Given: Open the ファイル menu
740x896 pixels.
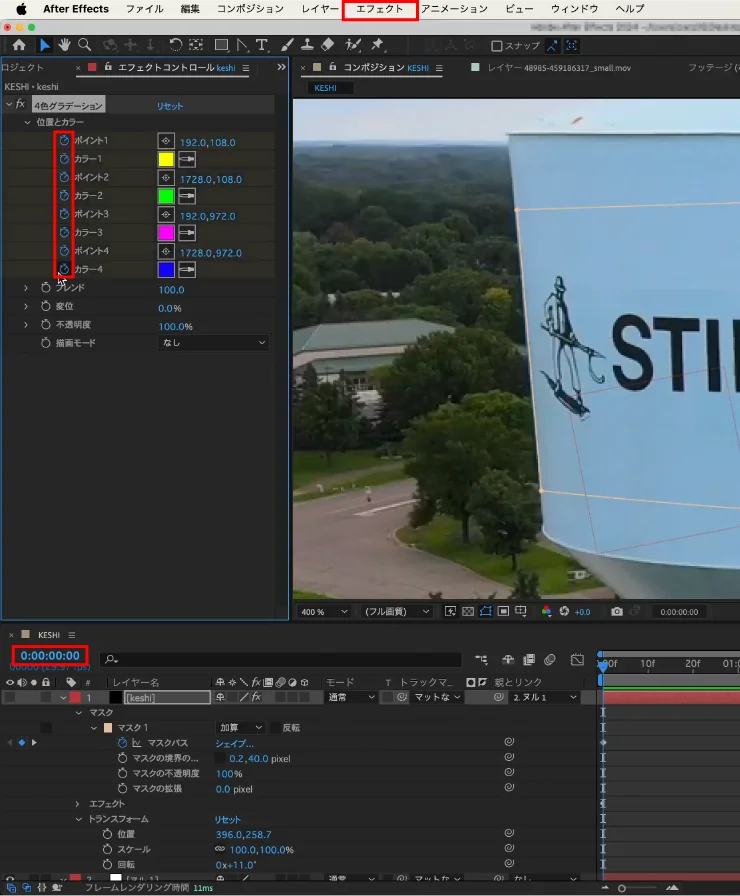Looking at the screenshot, I should (x=145, y=9).
